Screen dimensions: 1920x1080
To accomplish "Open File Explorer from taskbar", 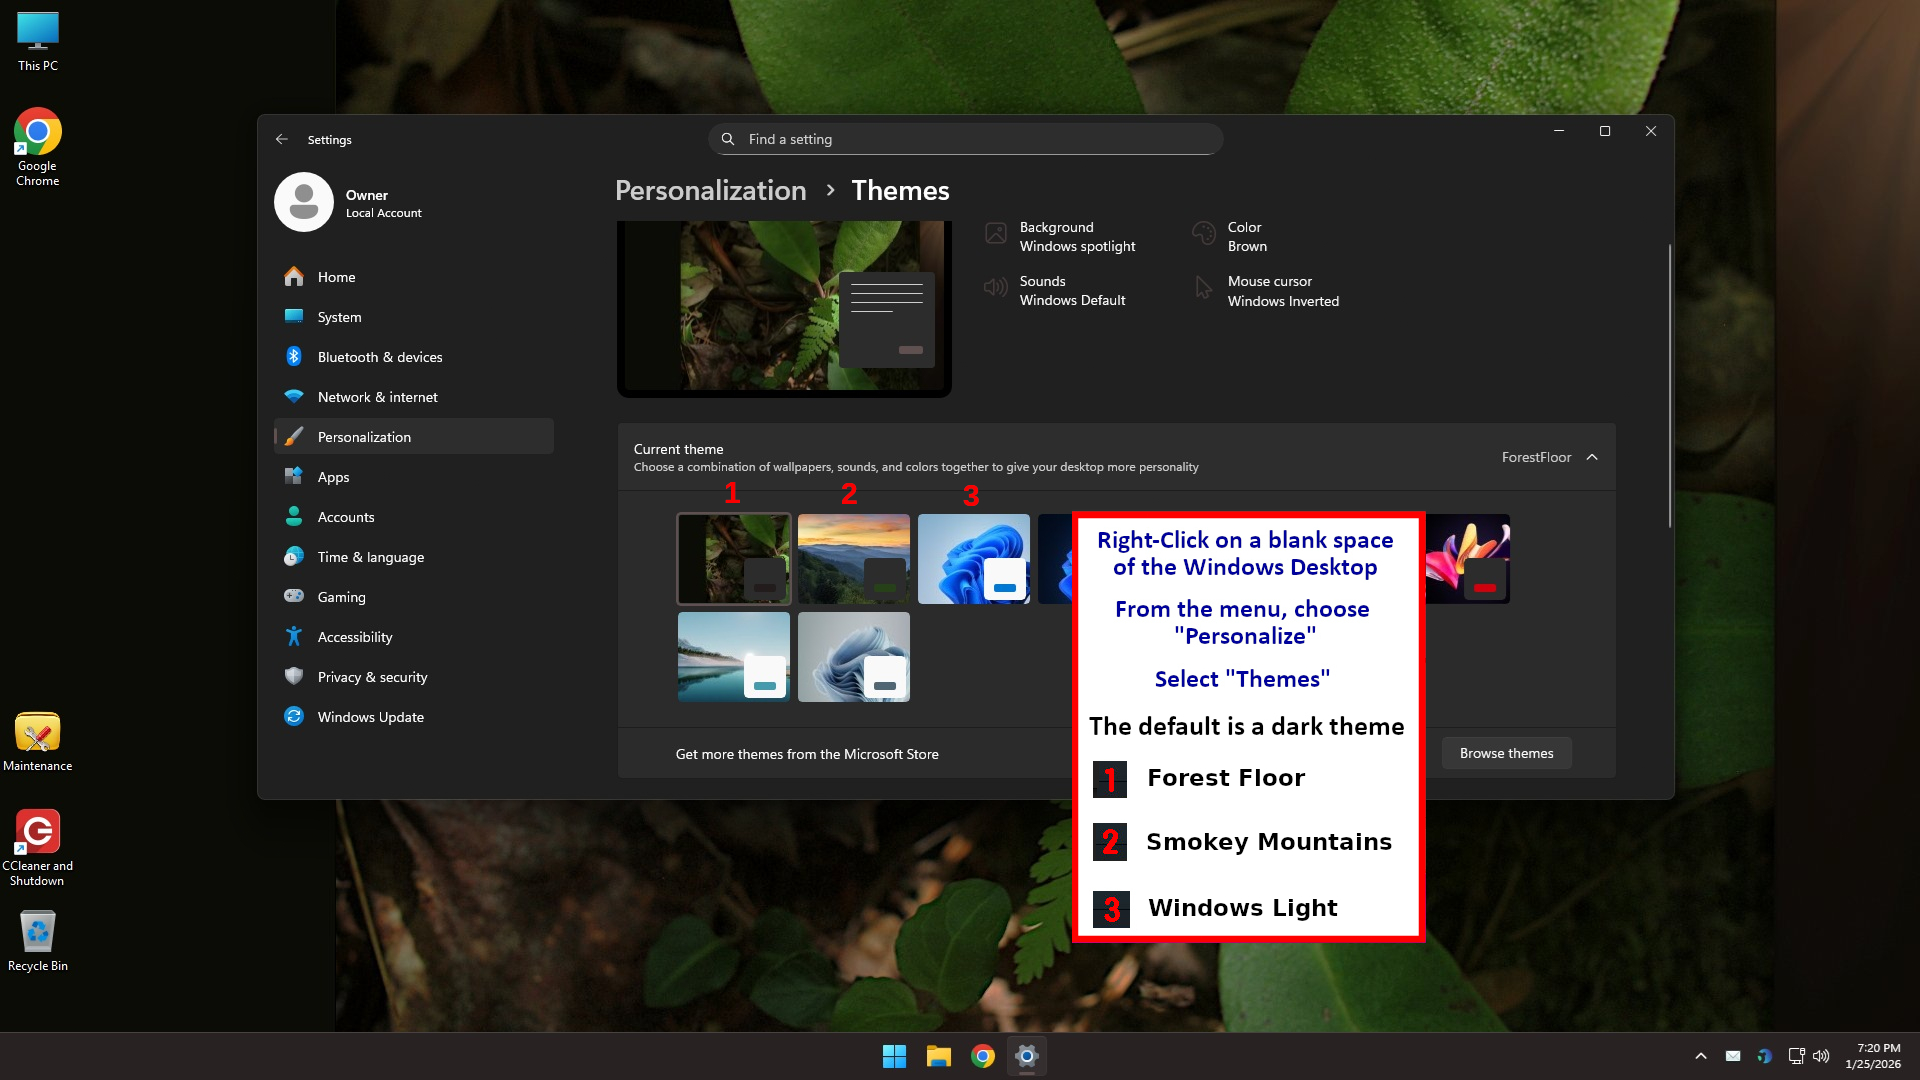I will pos(938,1056).
